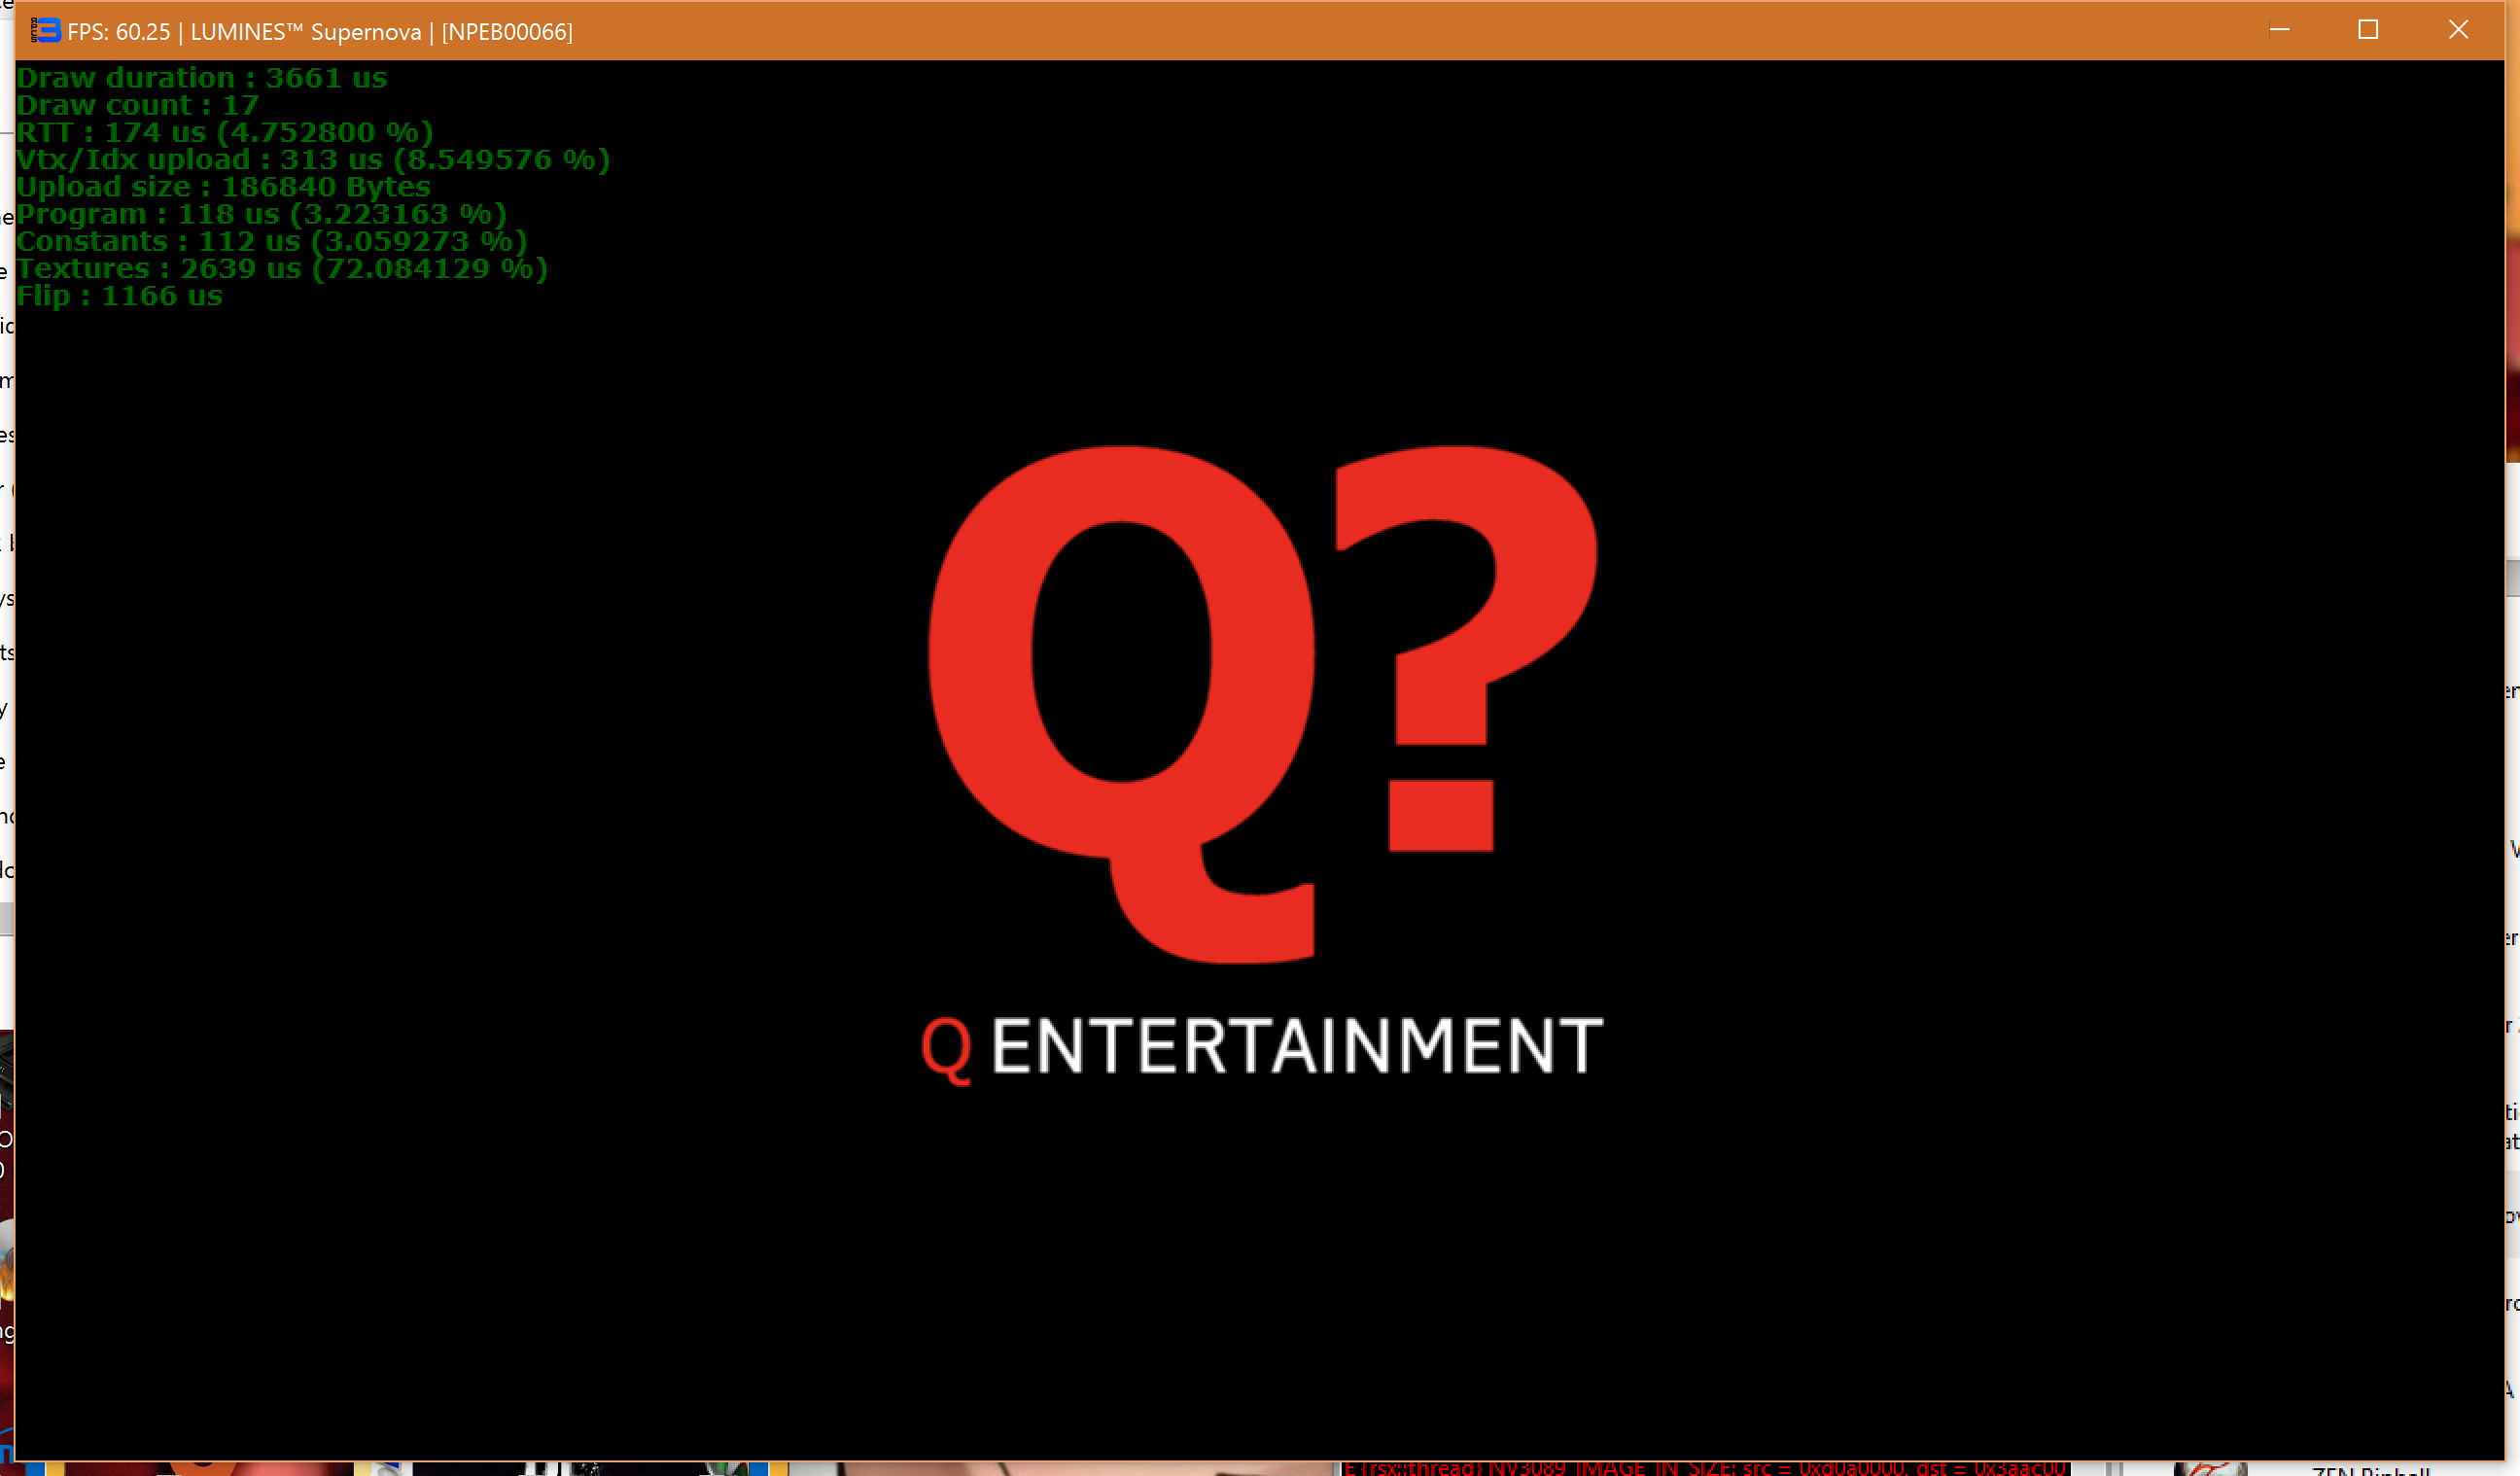Click the 'Constants : 112 us' overlay line
2520x1476 pixels.
(272, 241)
